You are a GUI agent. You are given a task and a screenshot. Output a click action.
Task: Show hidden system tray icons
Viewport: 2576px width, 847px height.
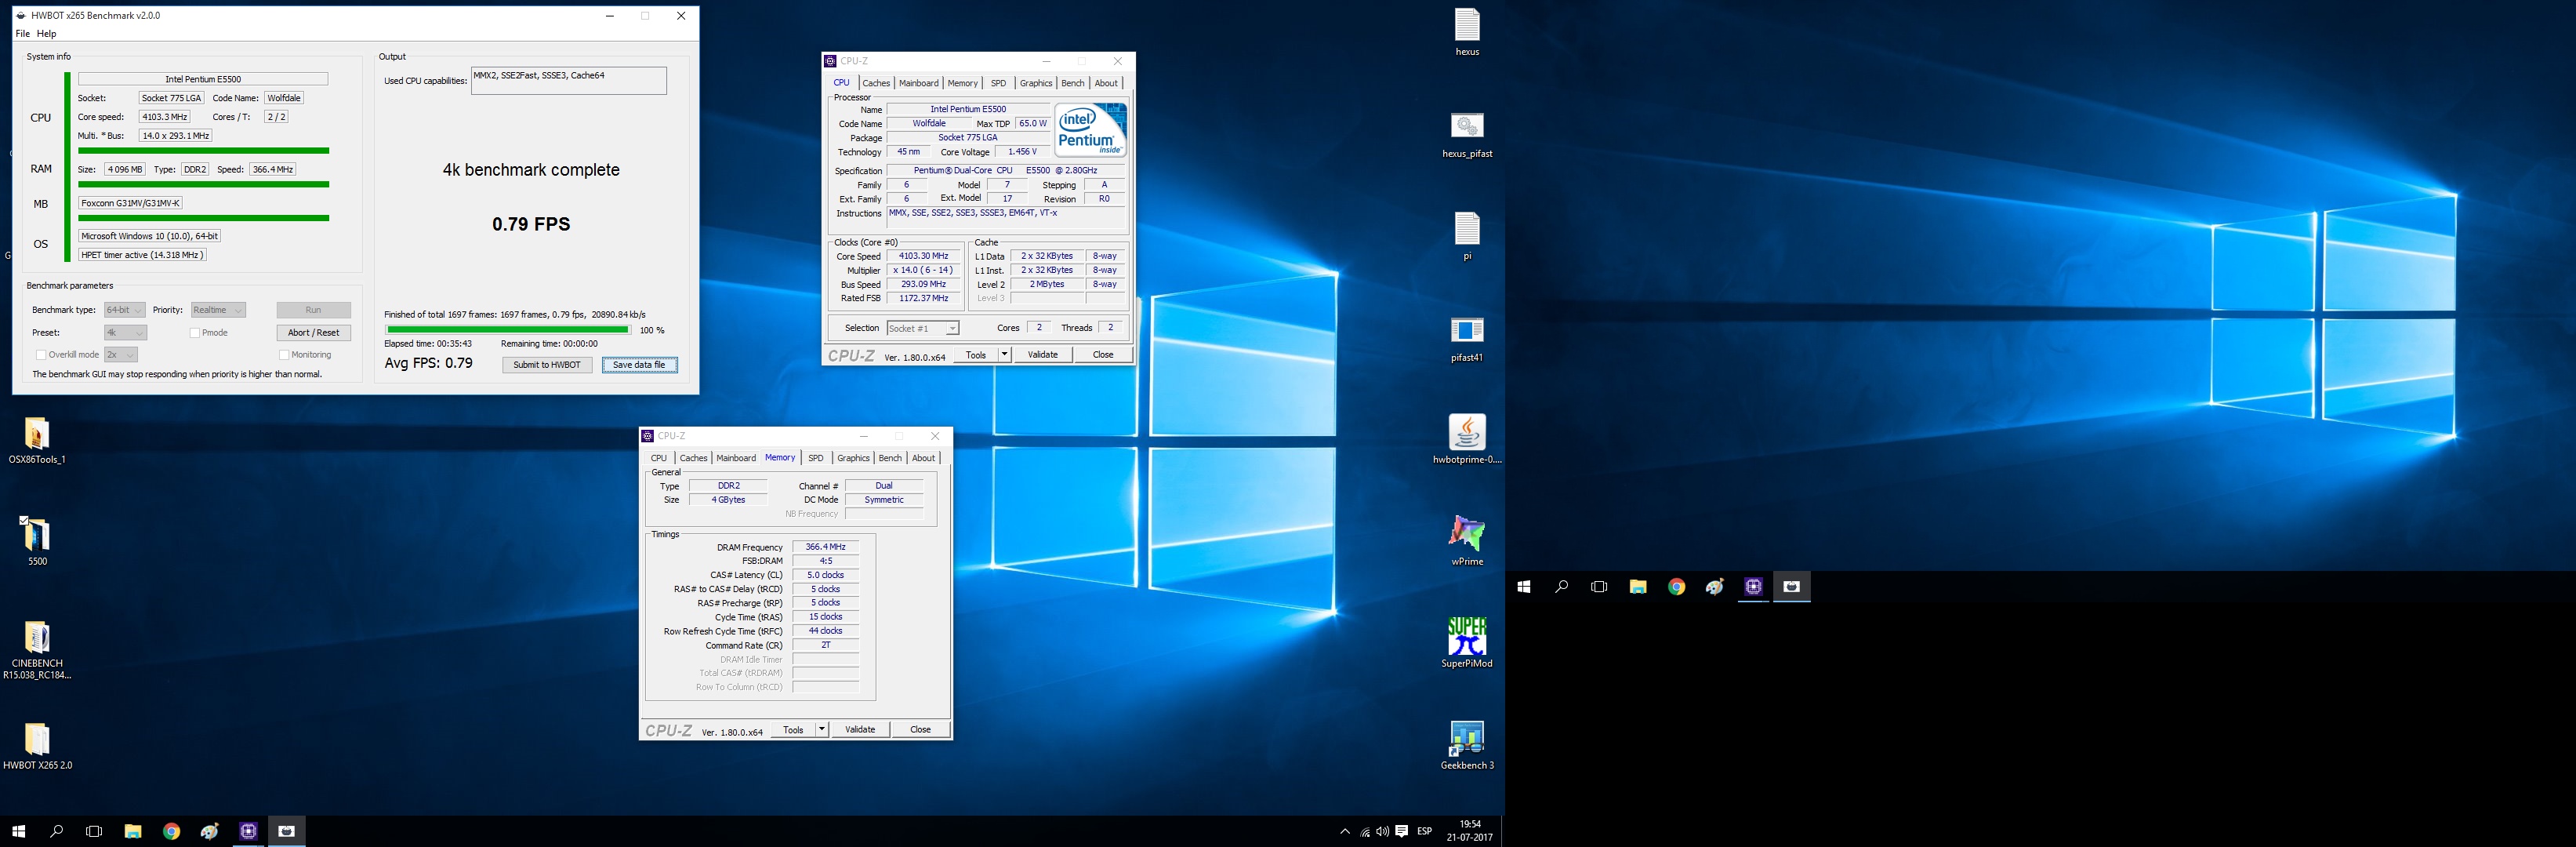click(x=1344, y=831)
